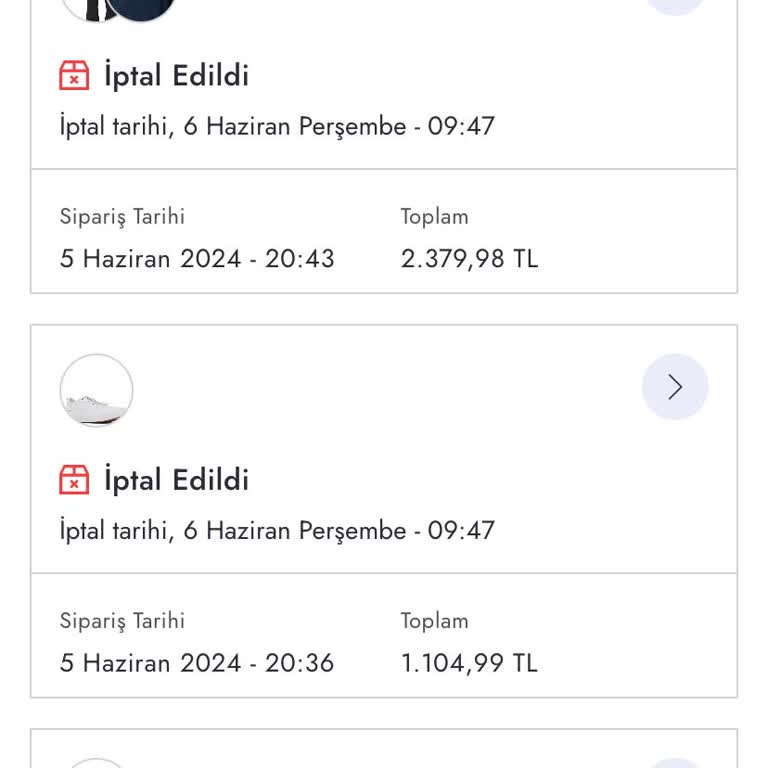Screen dimensions: 768x768
Task: Expand details arrow of the 1.104,99 TL order
Action: (675, 387)
